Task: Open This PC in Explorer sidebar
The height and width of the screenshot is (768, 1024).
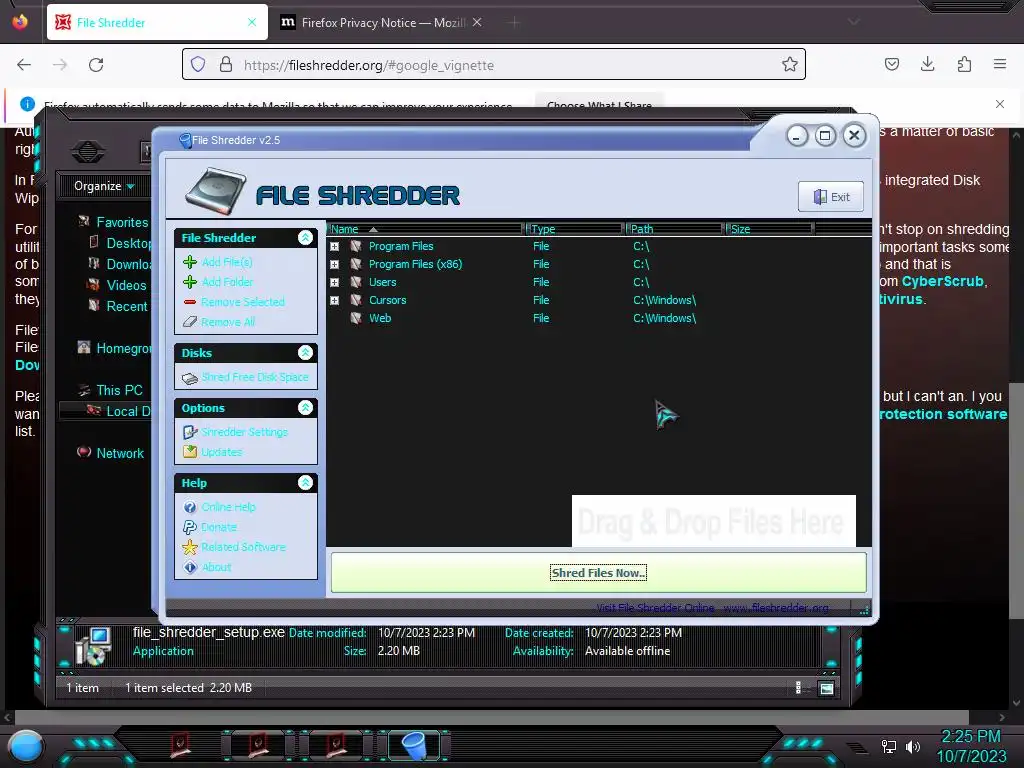Action: tap(119, 391)
